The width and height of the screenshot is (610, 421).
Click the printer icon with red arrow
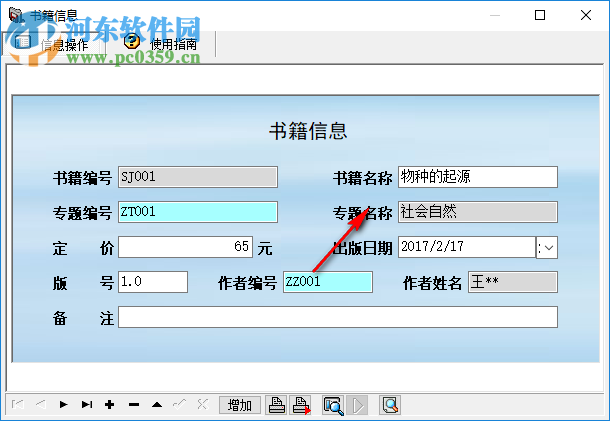301,405
